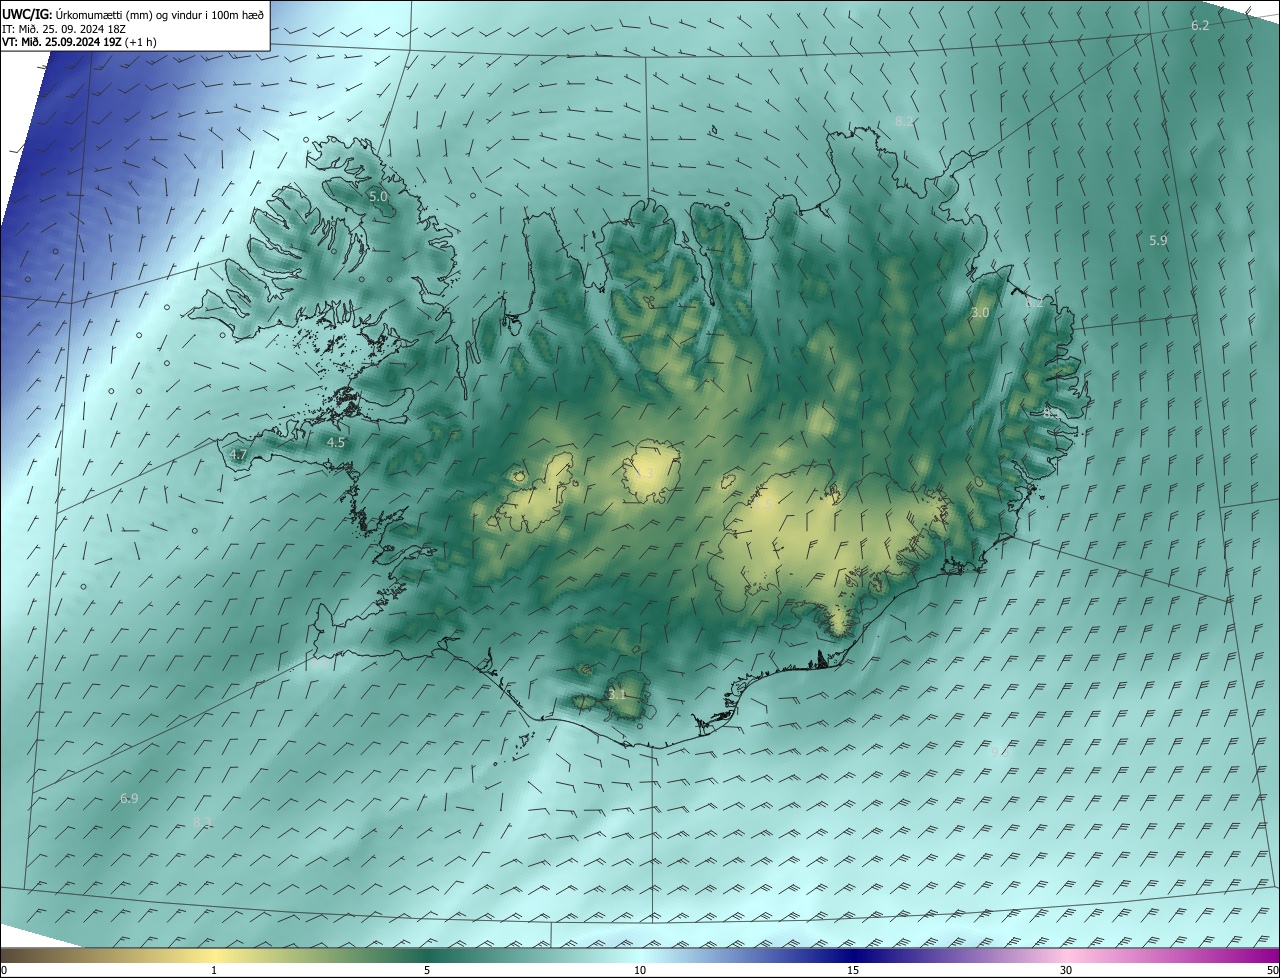Click the 3.0 value label in east Iceland

[x=980, y=312]
